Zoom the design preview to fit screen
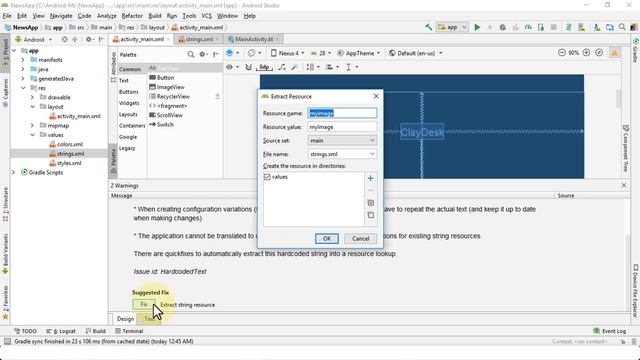 599,53
